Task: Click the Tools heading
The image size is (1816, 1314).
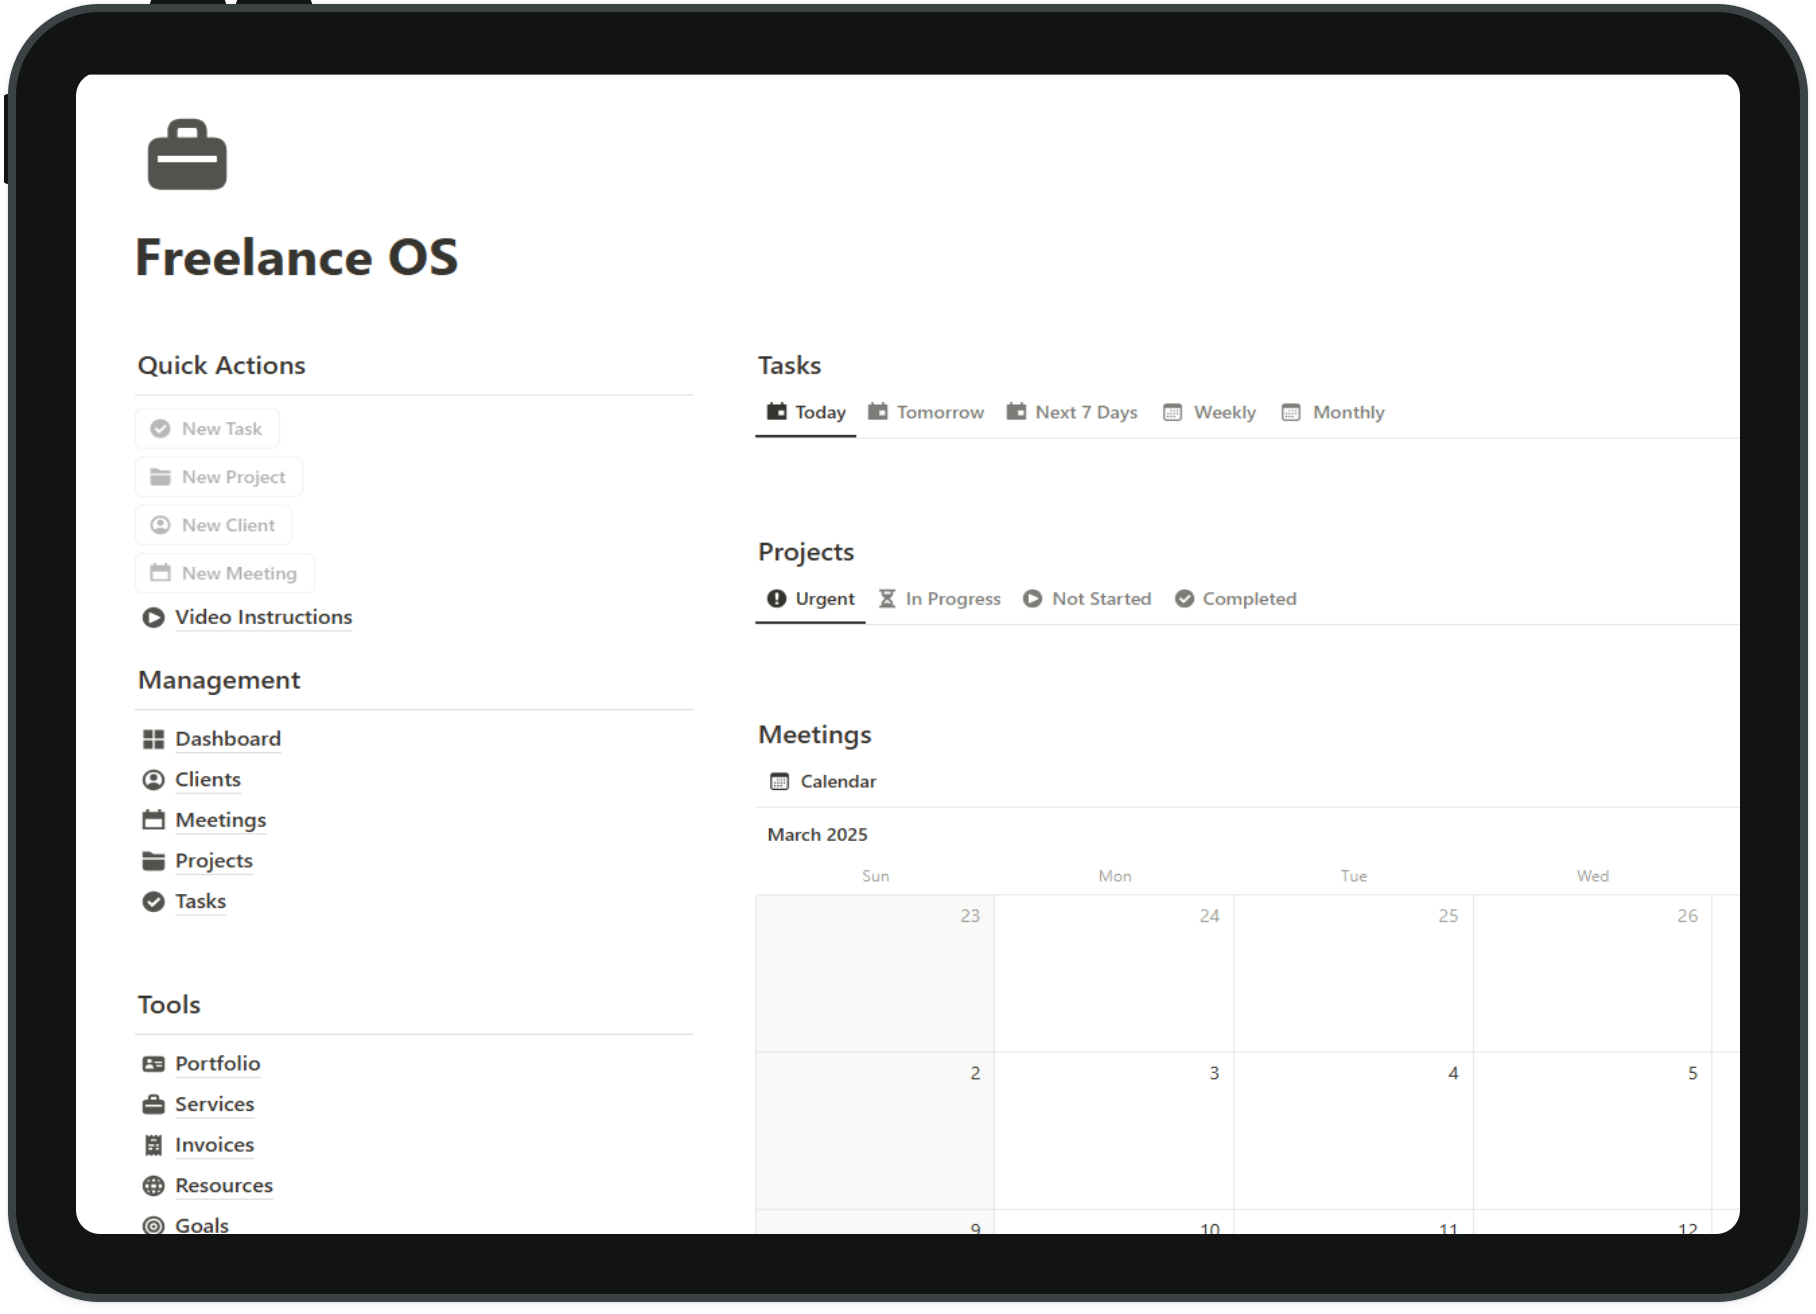Action: pyautogui.click(x=169, y=1005)
